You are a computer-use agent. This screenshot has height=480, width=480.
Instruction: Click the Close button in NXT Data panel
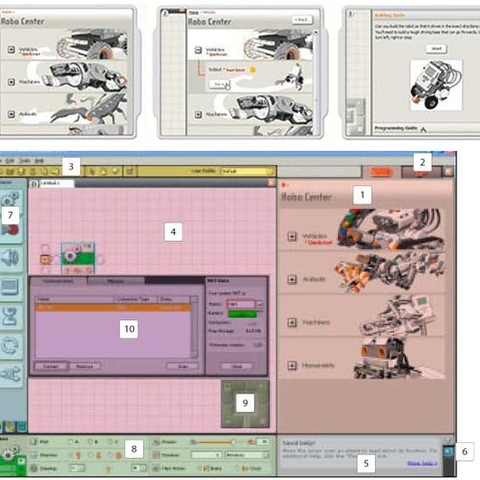[237, 366]
